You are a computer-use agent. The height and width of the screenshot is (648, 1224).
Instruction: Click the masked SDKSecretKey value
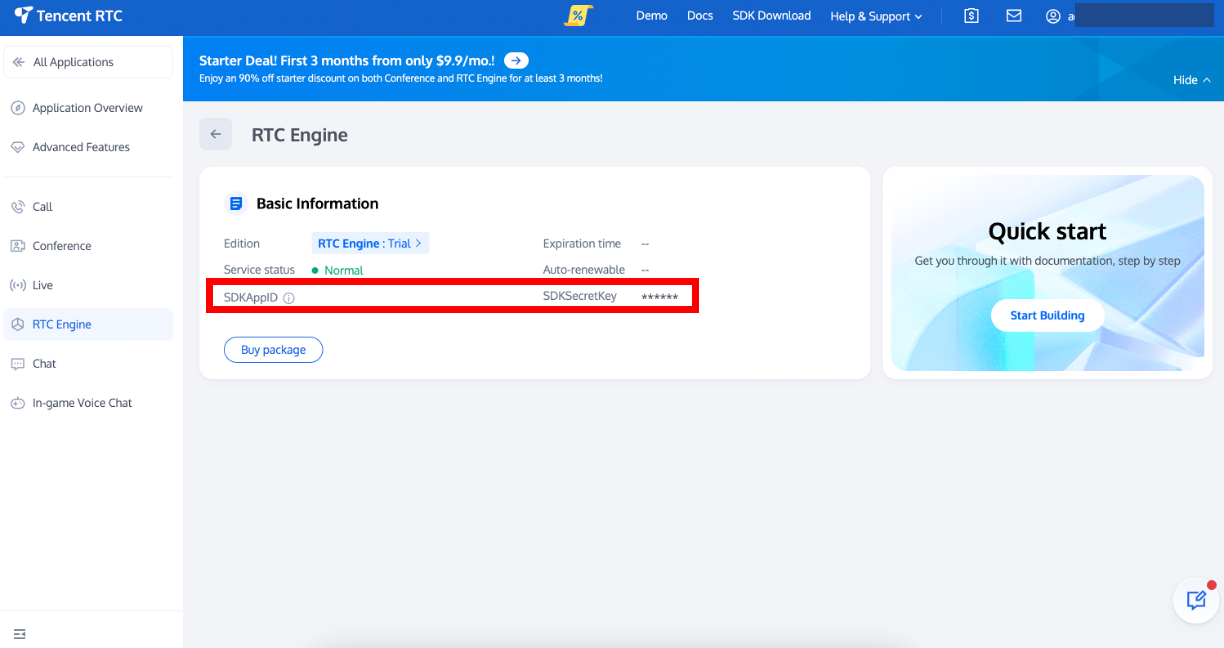coord(660,298)
